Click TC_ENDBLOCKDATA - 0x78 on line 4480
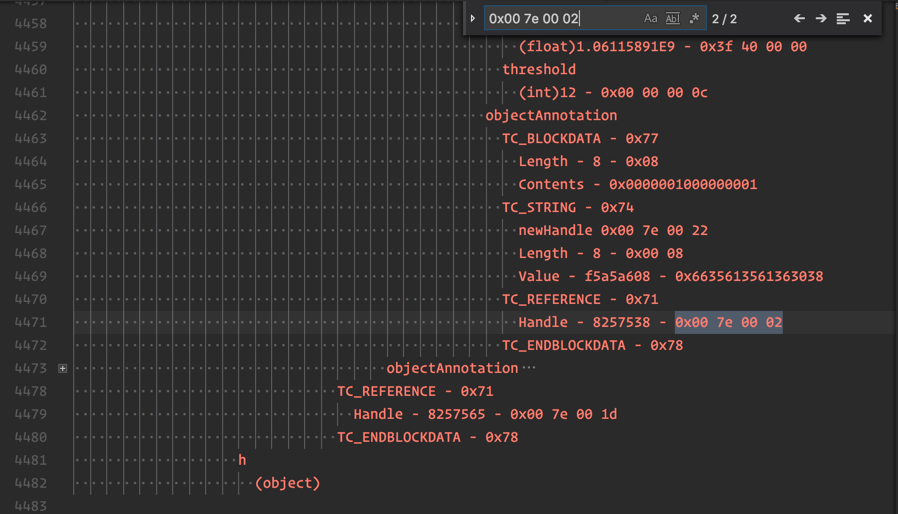 (x=427, y=437)
